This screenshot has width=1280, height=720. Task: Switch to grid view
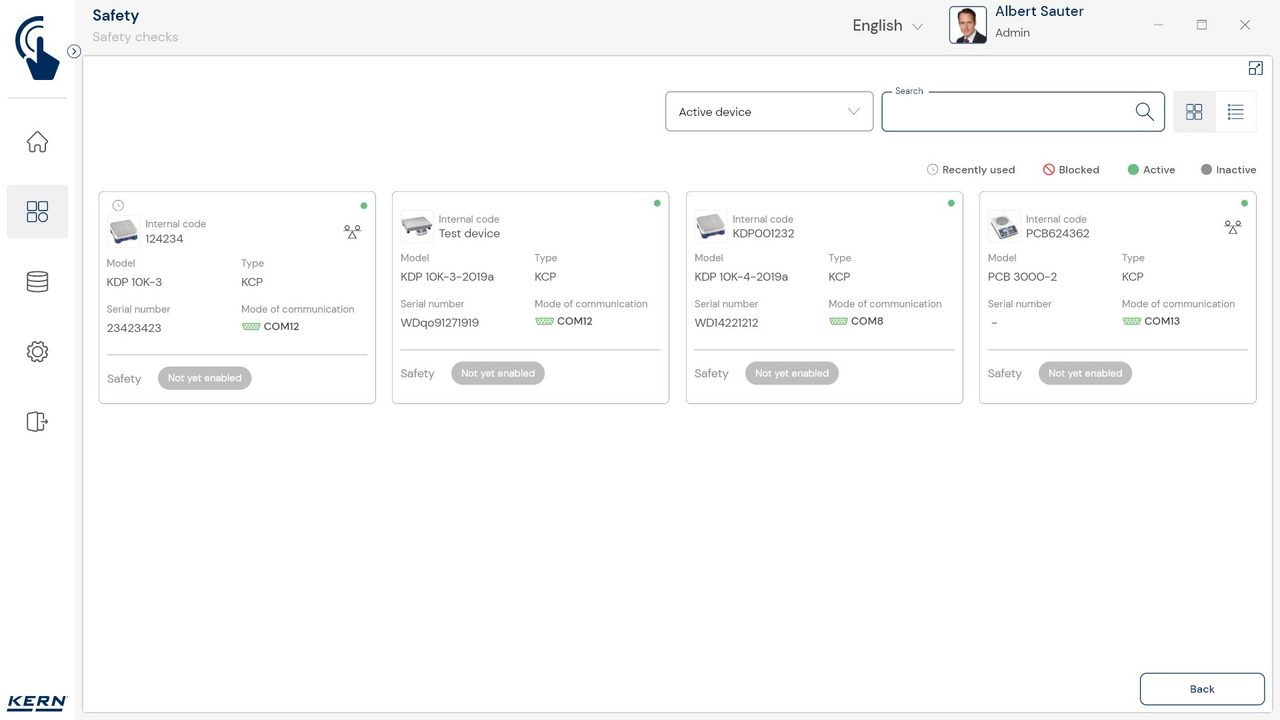click(1194, 112)
